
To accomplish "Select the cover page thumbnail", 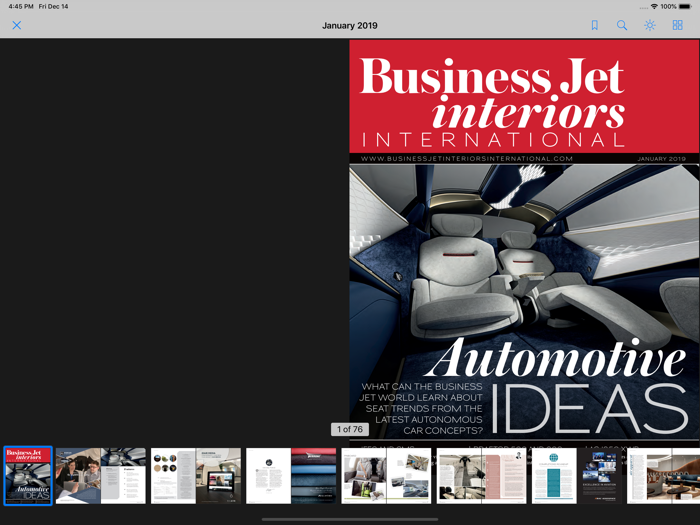I will pyautogui.click(x=28, y=476).
